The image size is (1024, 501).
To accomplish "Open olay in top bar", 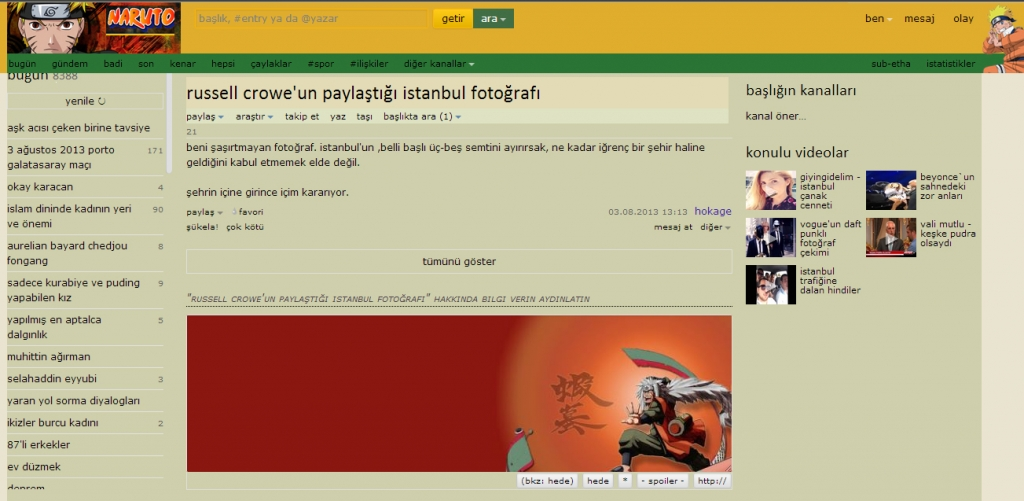I will 963,19.
